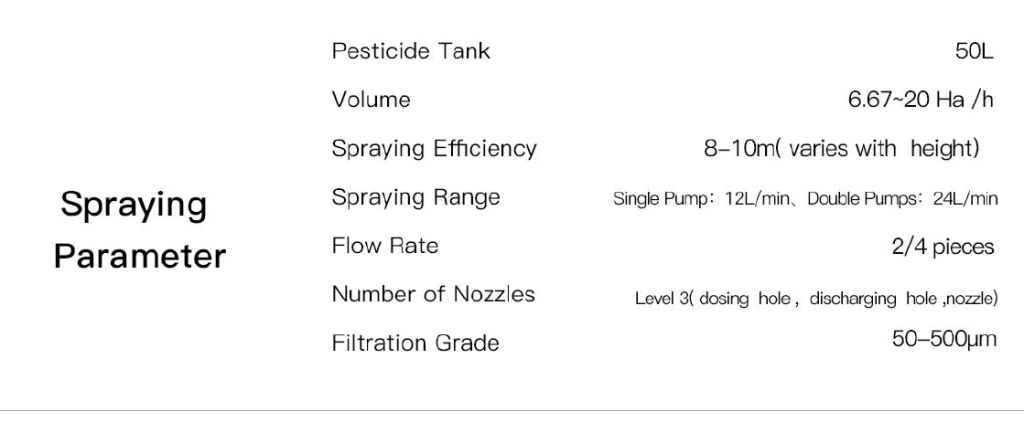Select the Pesticide Tank label
1024x422 pixels.
(x=411, y=51)
